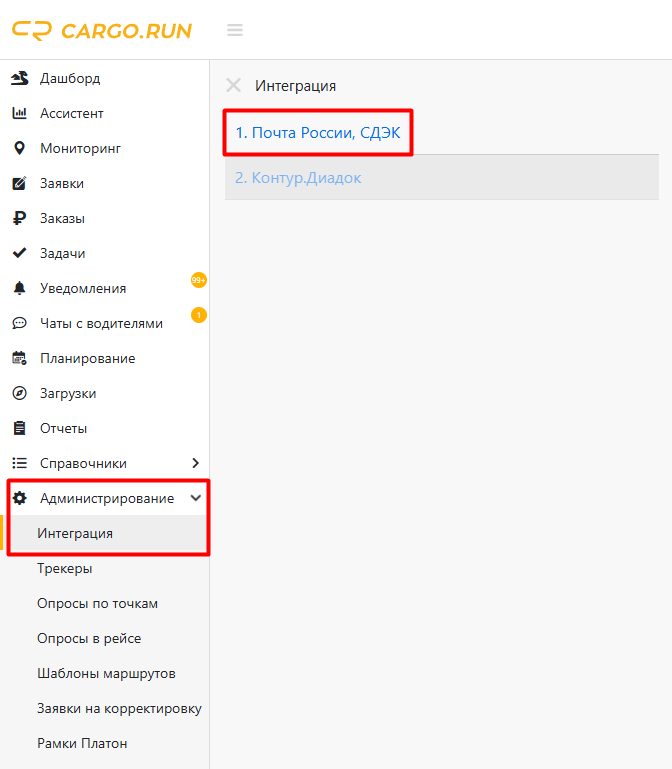
Task: Close the Интеграция panel with X
Action: pyautogui.click(x=234, y=85)
